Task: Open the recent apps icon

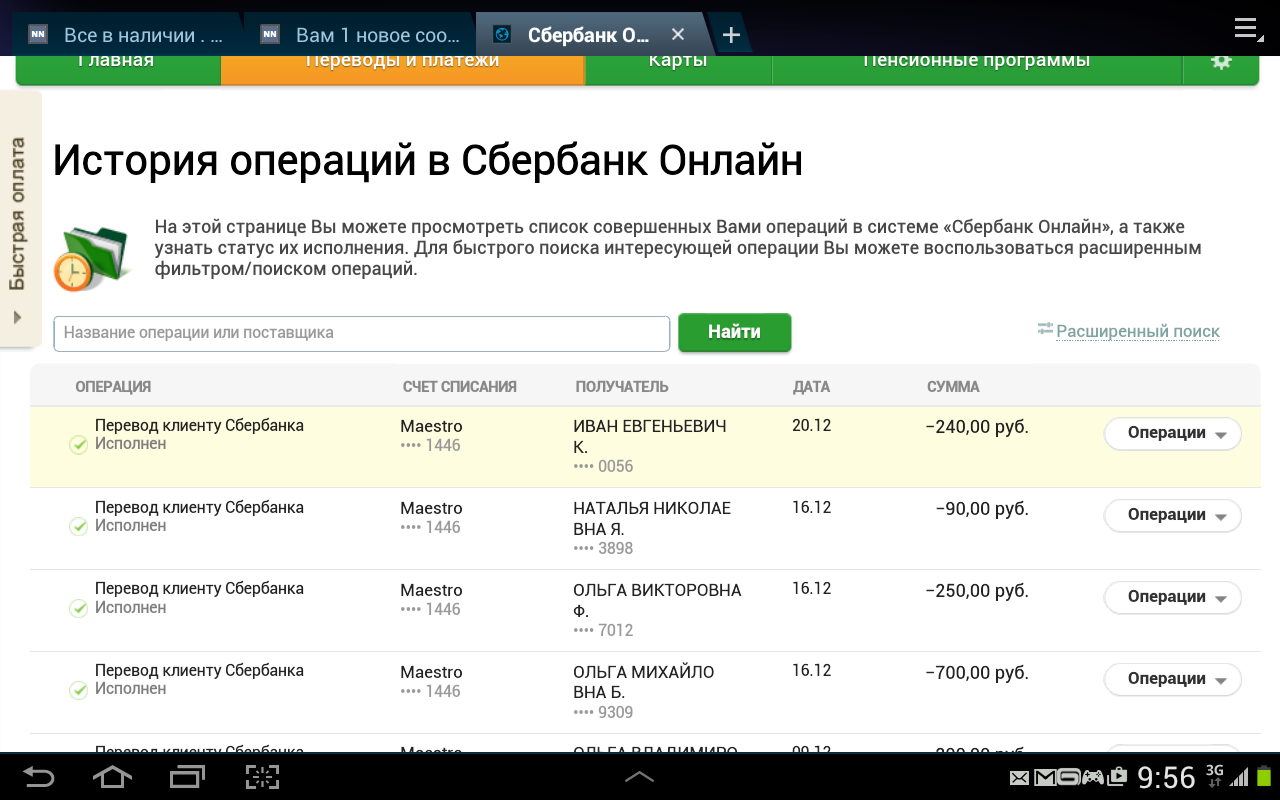Action: 187,777
